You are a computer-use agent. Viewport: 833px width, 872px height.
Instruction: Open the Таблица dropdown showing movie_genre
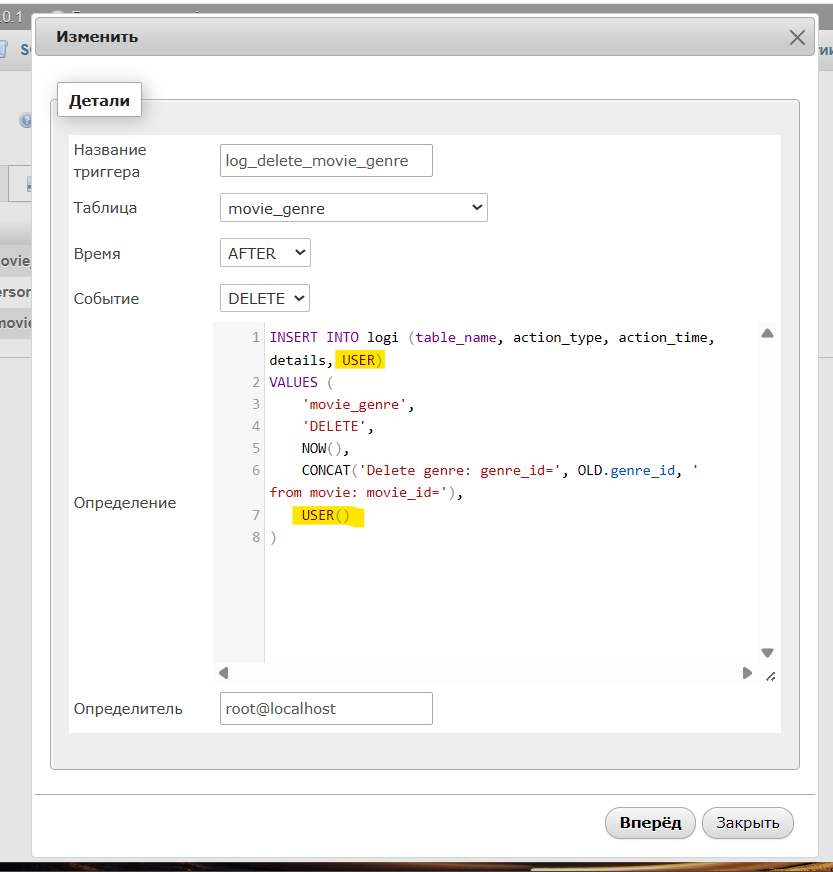(354, 208)
